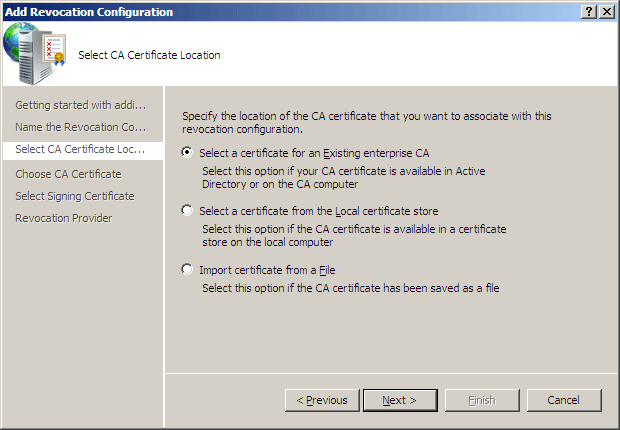Click the description mentioning Active Directory
This screenshot has height=430, width=620.
click(x=344, y=178)
